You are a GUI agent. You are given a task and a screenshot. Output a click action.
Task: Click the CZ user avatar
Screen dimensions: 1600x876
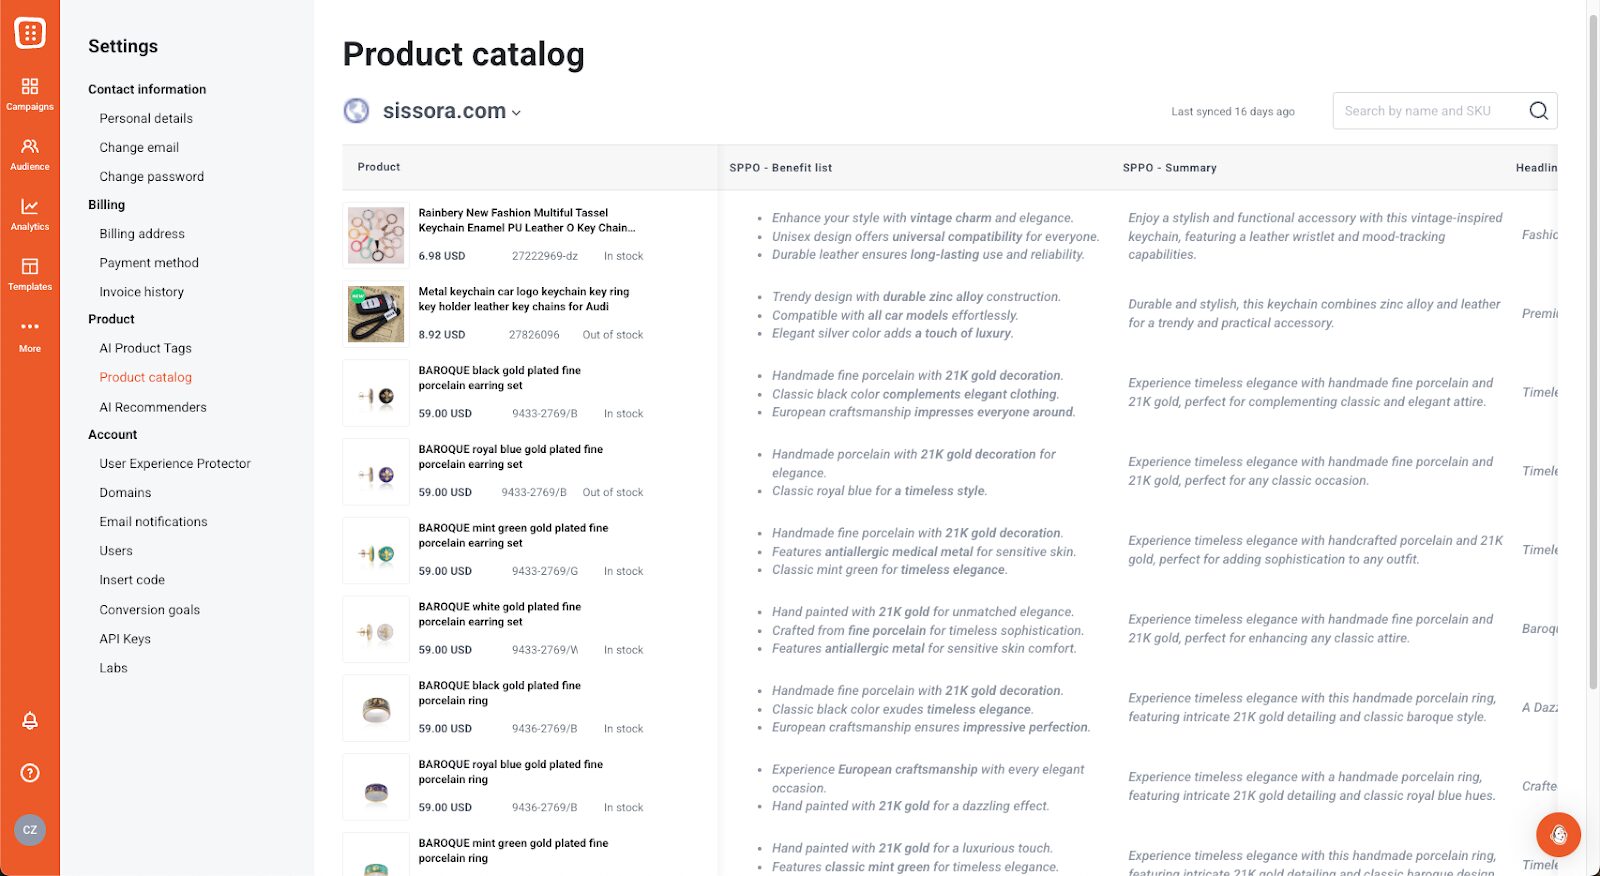pos(30,830)
